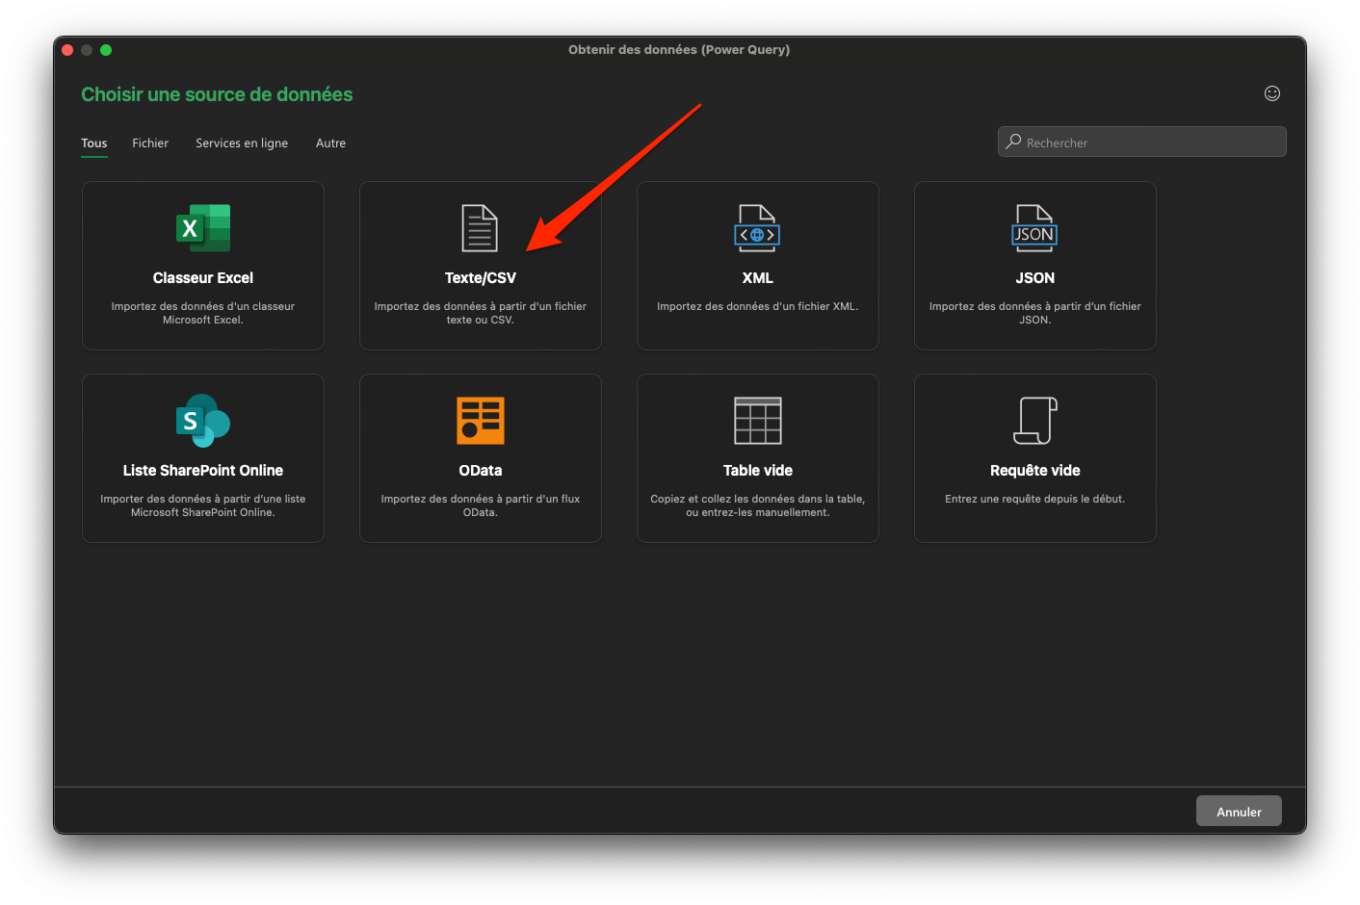
Task: Click description mentioning 'fichier JSON'
Action: pyautogui.click(x=1035, y=313)
